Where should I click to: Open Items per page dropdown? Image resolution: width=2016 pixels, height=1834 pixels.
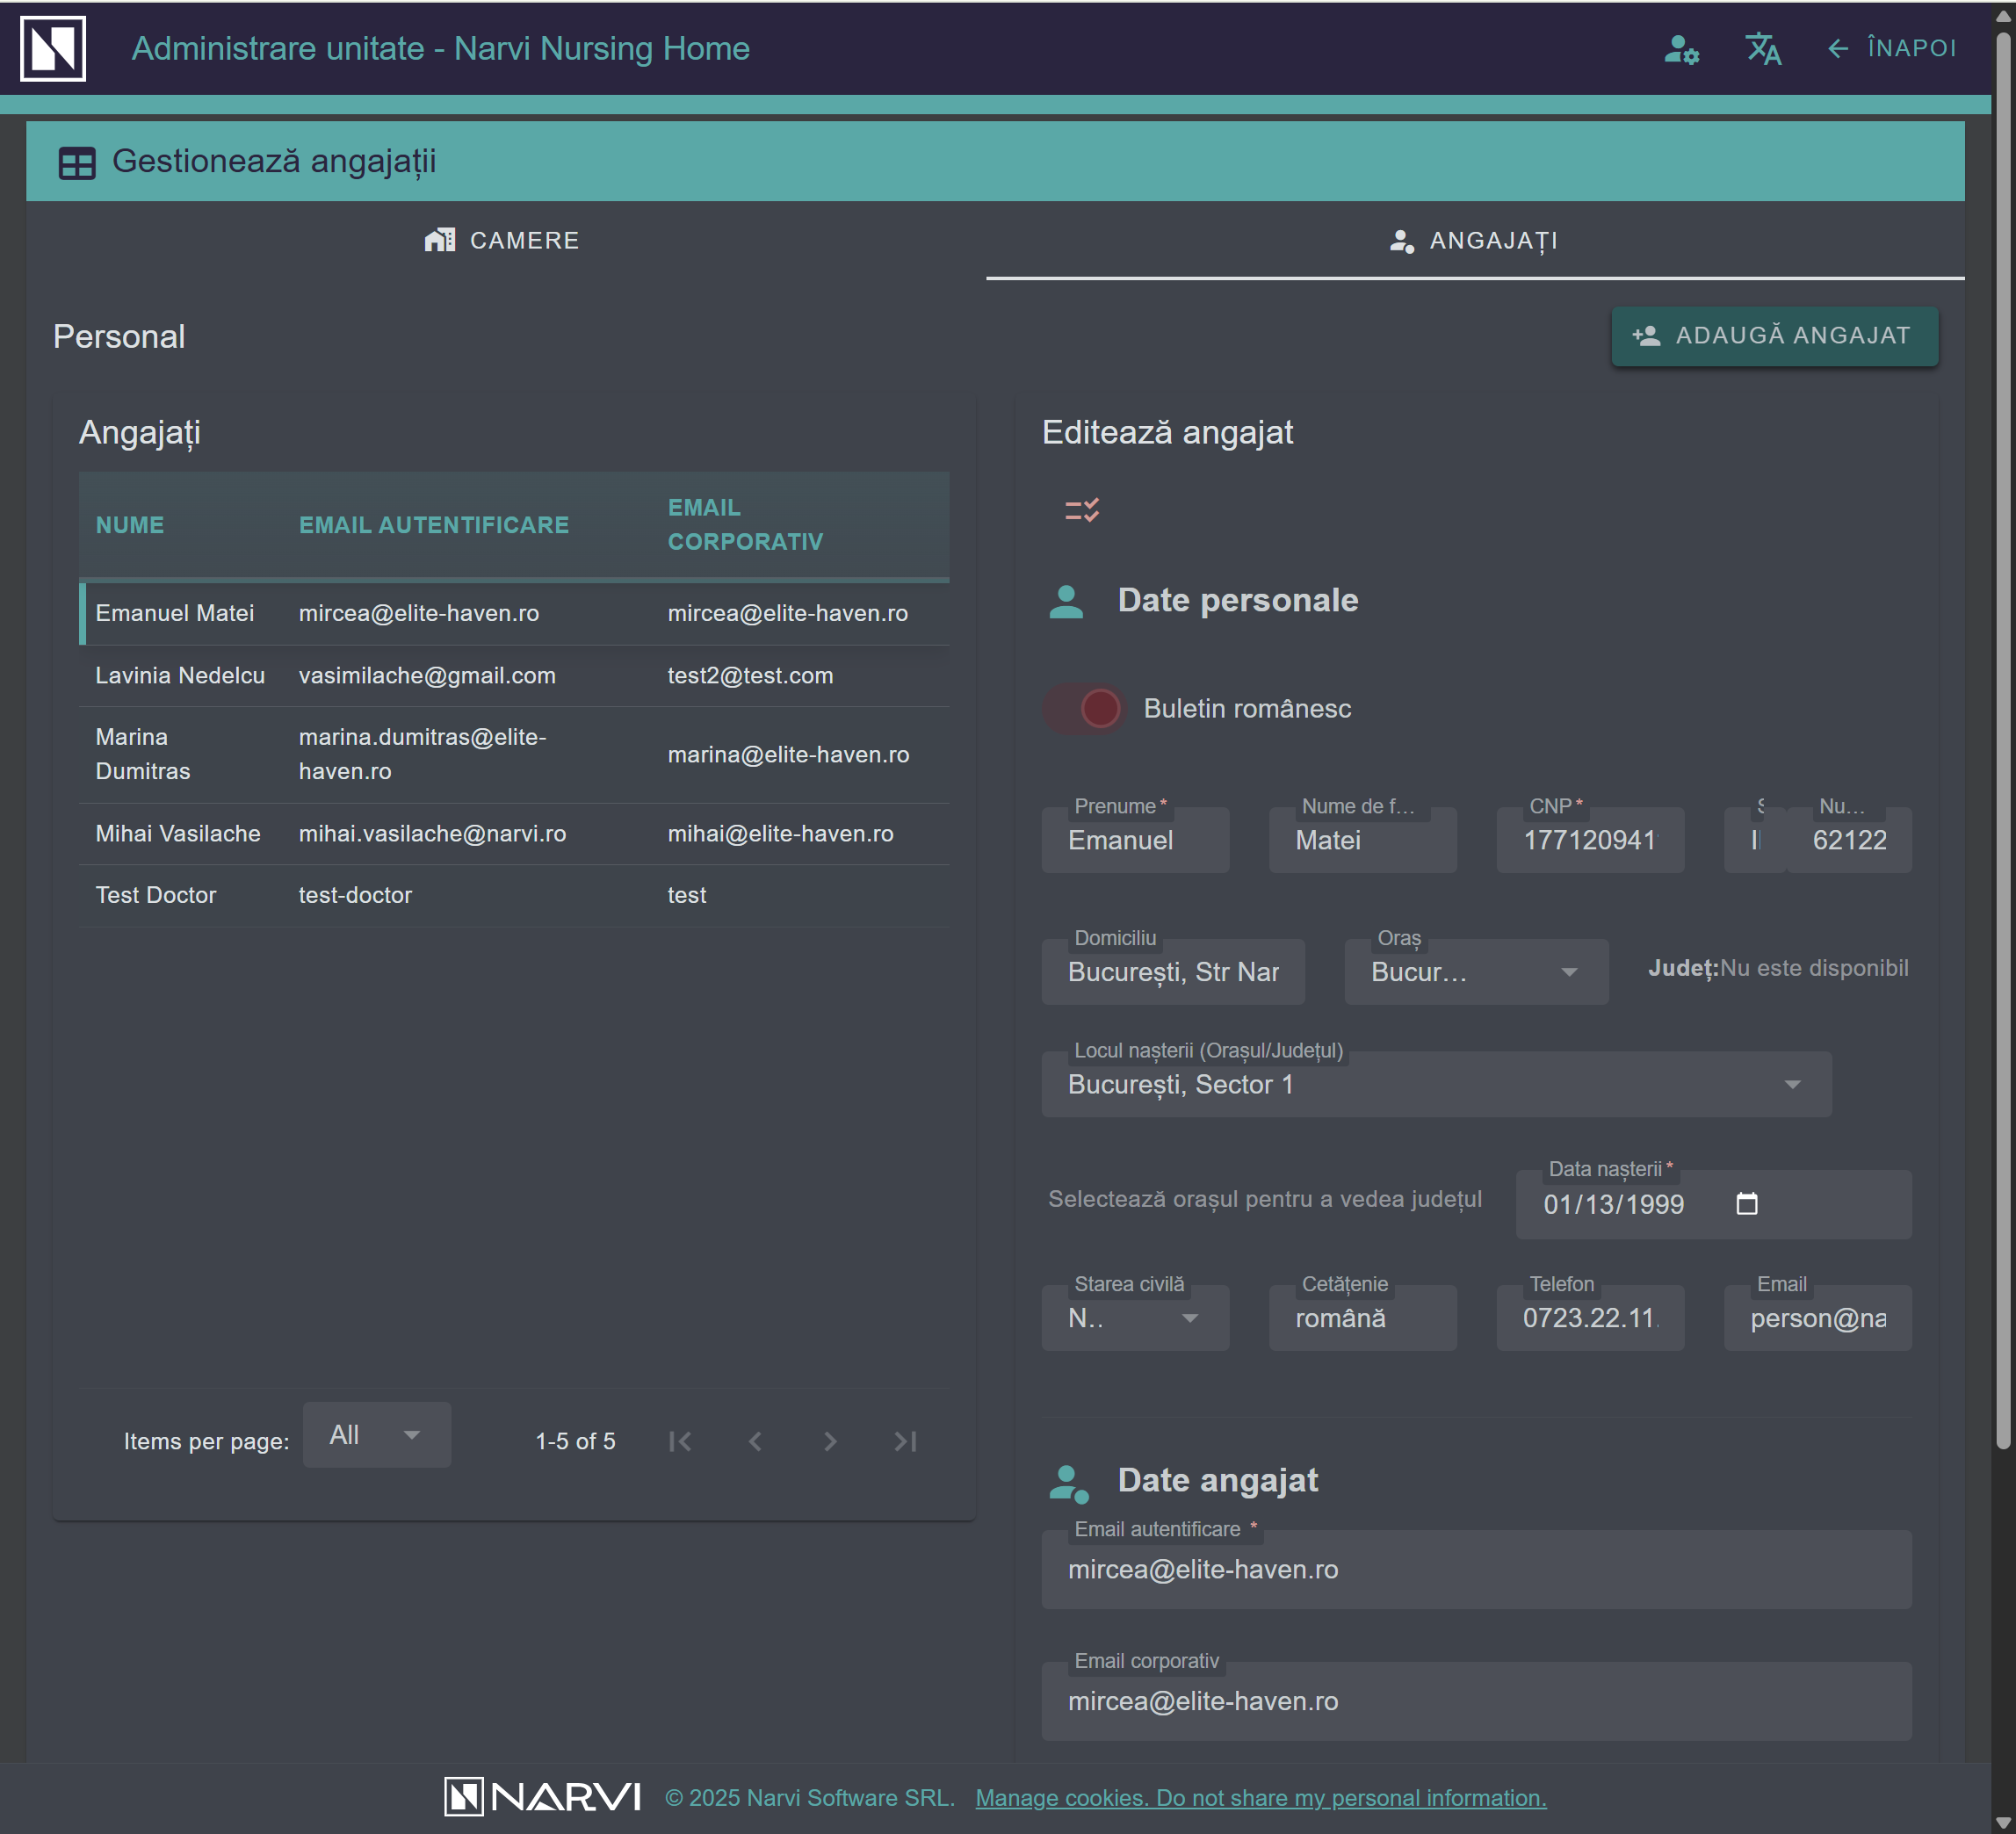click(376, 1435)
